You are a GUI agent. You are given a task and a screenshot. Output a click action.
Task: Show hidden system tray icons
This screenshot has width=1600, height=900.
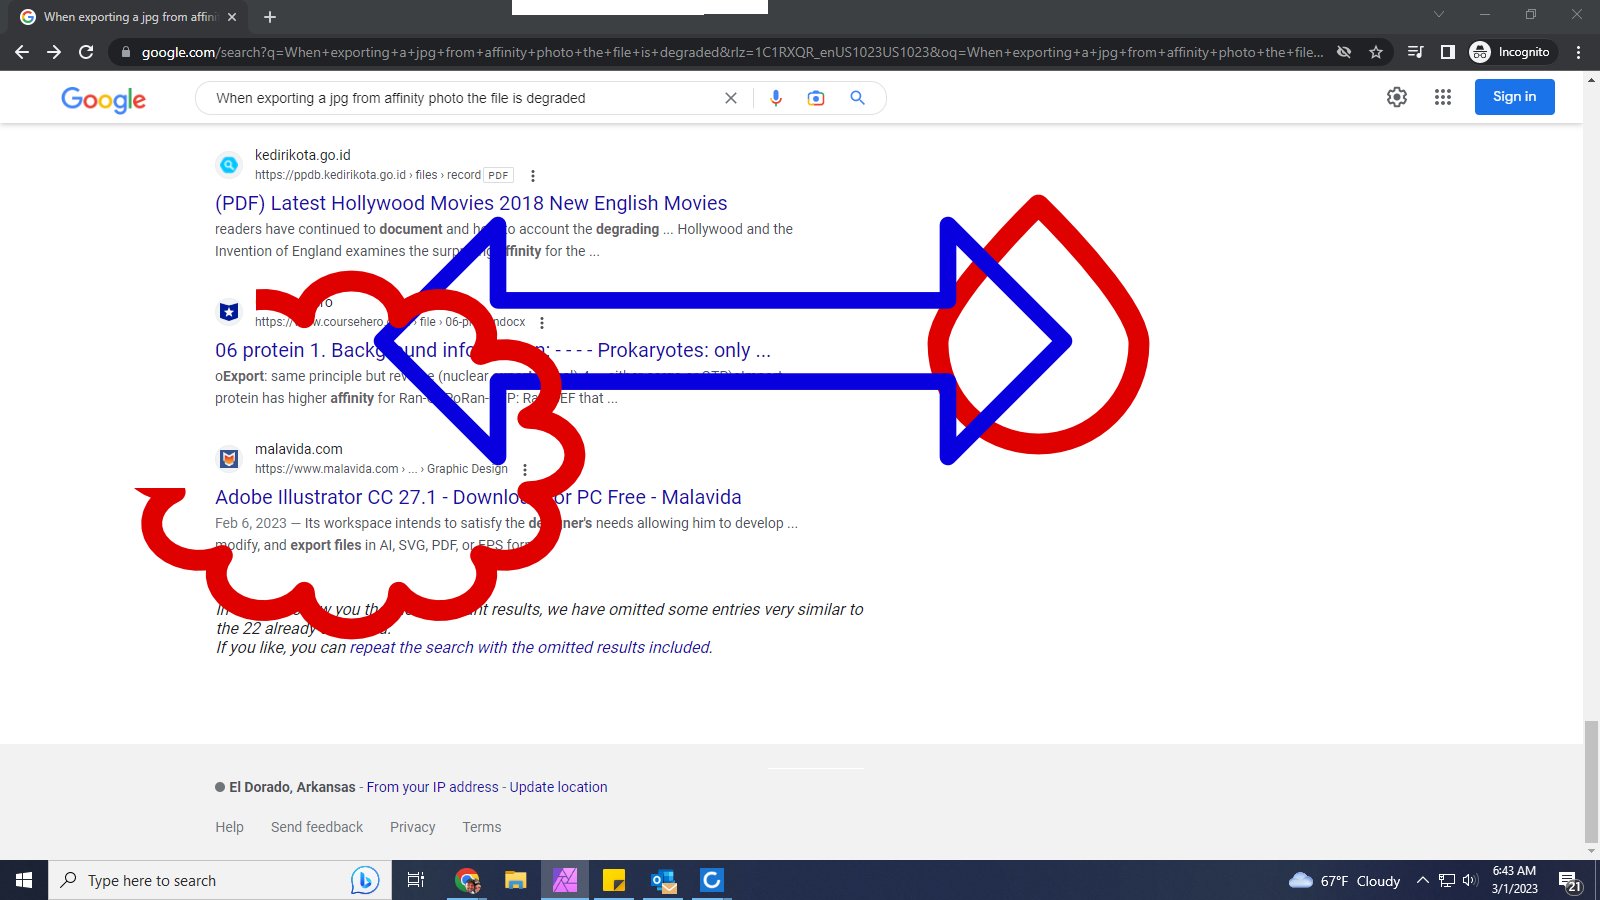tap(1422, 881)
